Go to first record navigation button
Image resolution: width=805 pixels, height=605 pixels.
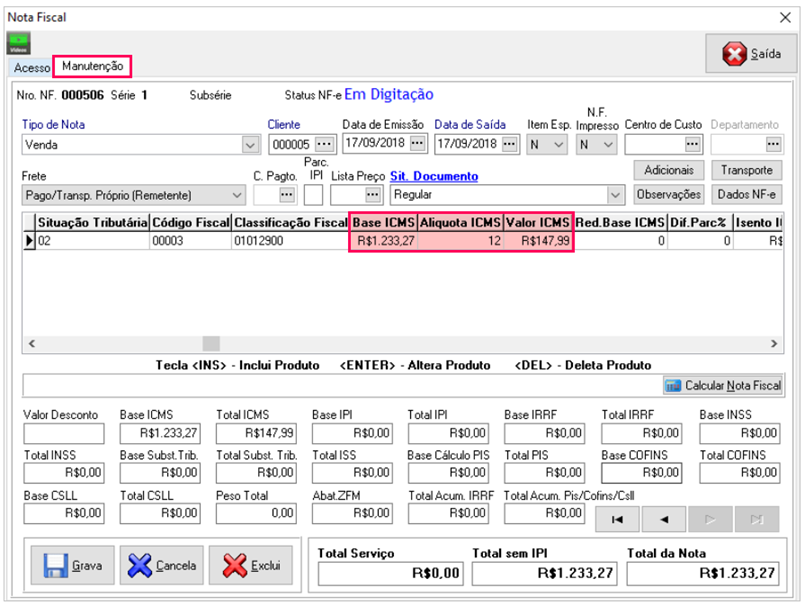618,518
